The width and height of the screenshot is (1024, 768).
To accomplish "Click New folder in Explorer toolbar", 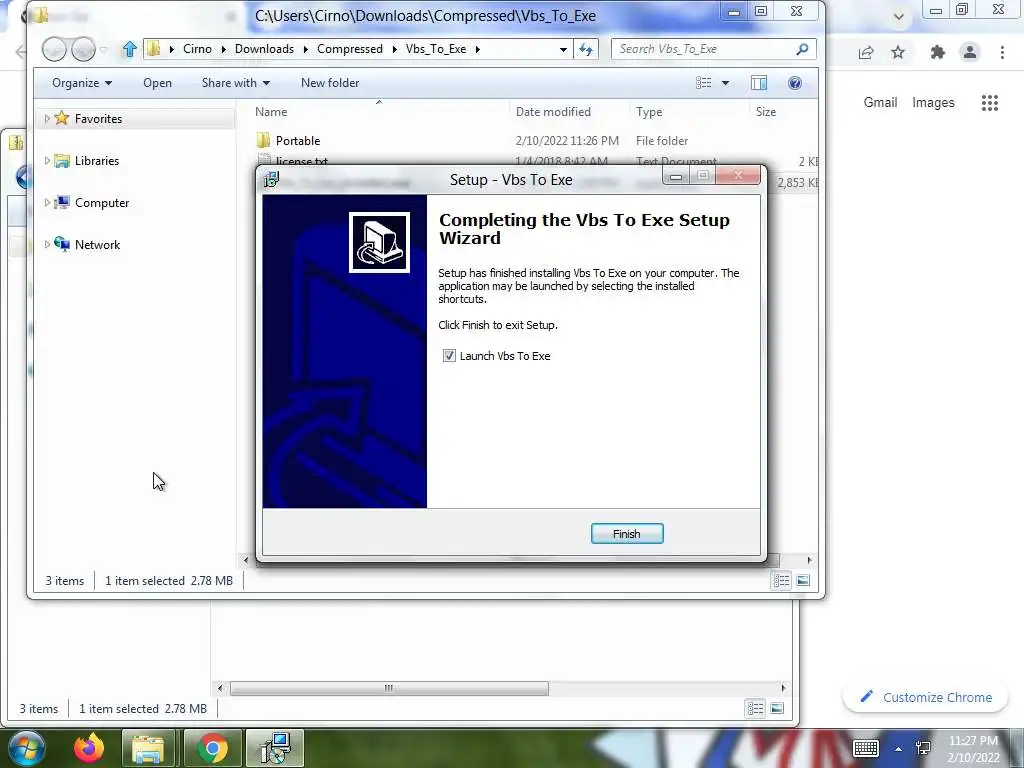I will pyautogui.click(x=330, y=83).
